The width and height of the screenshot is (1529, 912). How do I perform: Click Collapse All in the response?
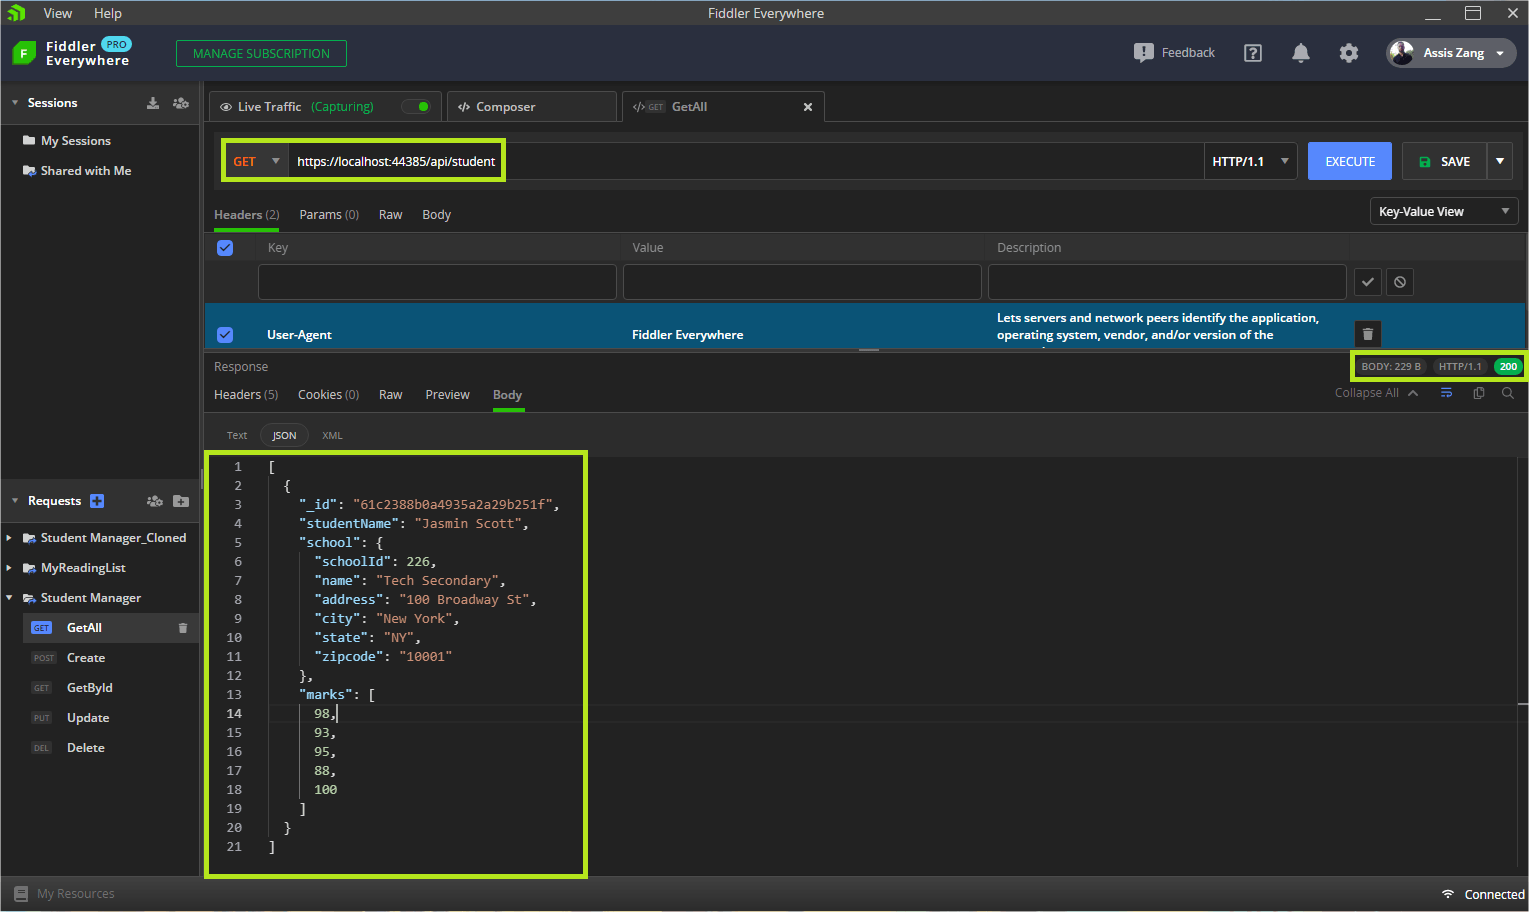coord(1376,393)
